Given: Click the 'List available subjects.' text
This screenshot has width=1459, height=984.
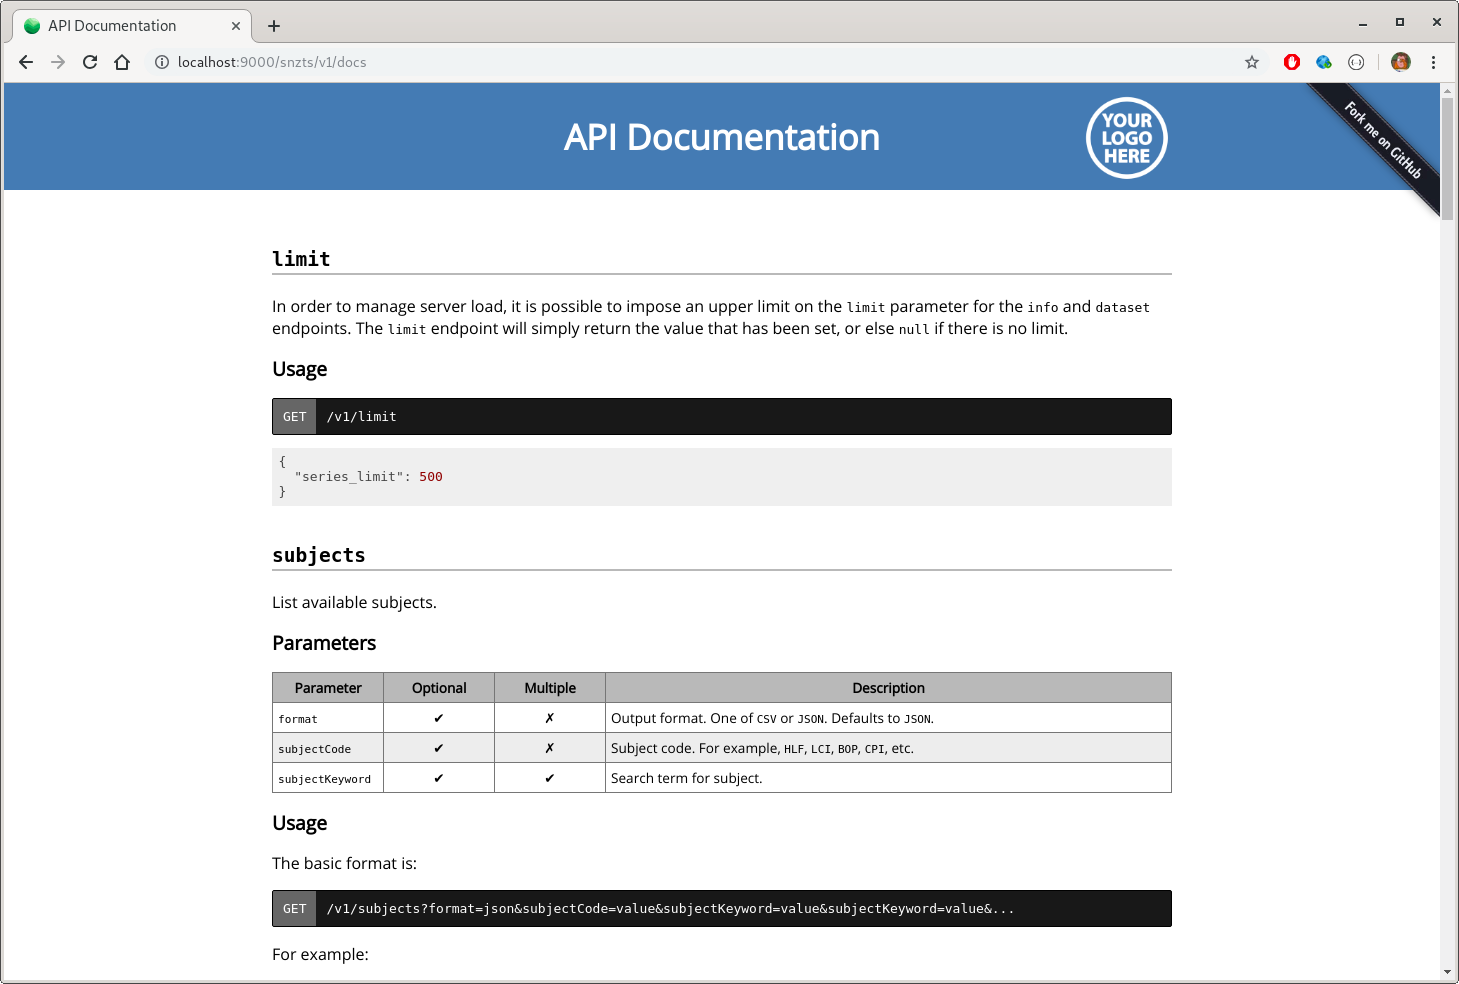Looking at the screenshot, I should pos(354,602).
